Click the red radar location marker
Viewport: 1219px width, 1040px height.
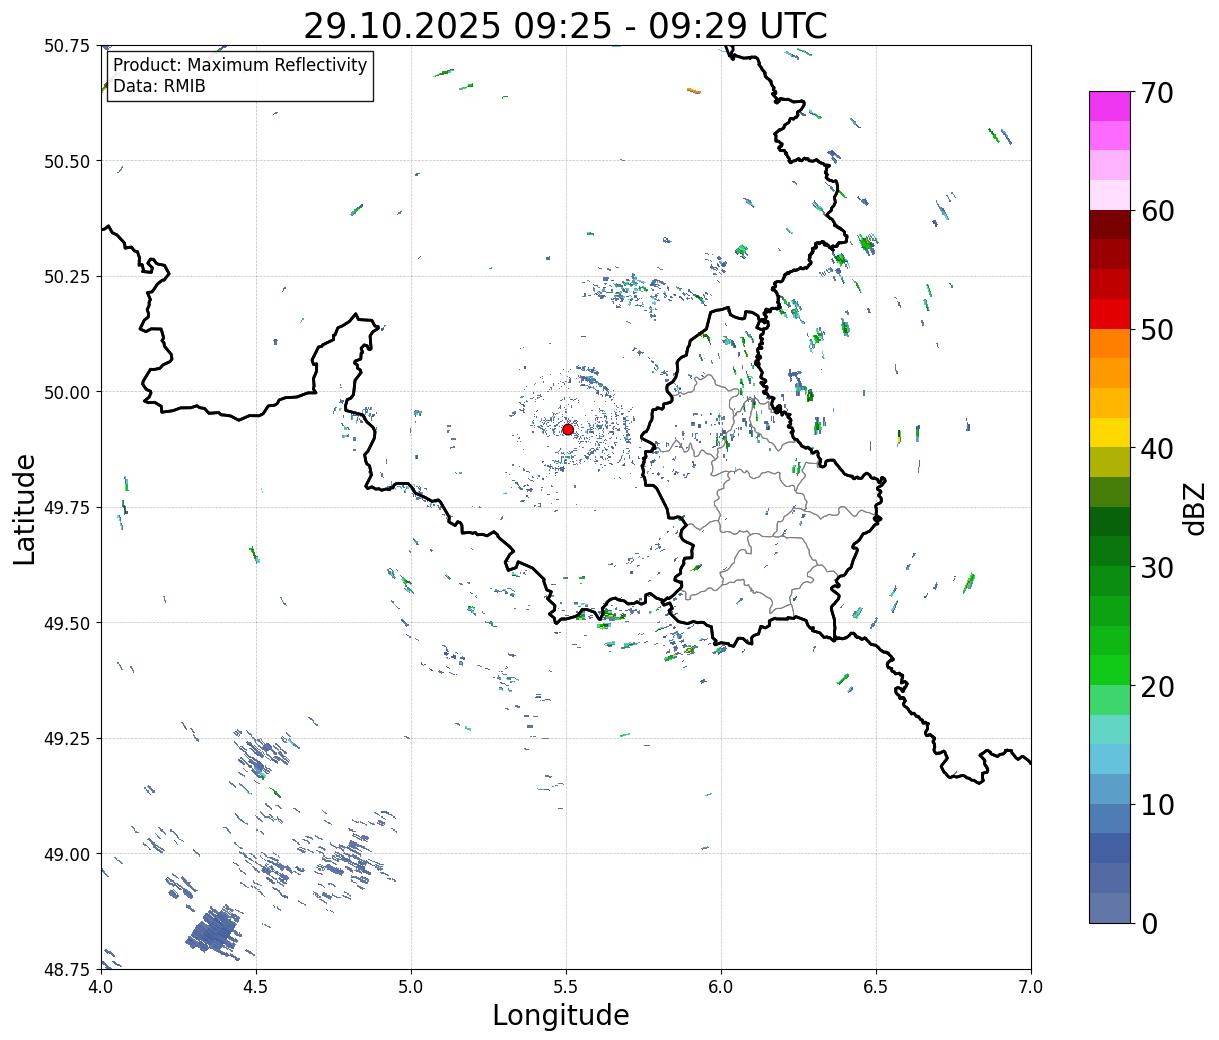coord(567,429)
